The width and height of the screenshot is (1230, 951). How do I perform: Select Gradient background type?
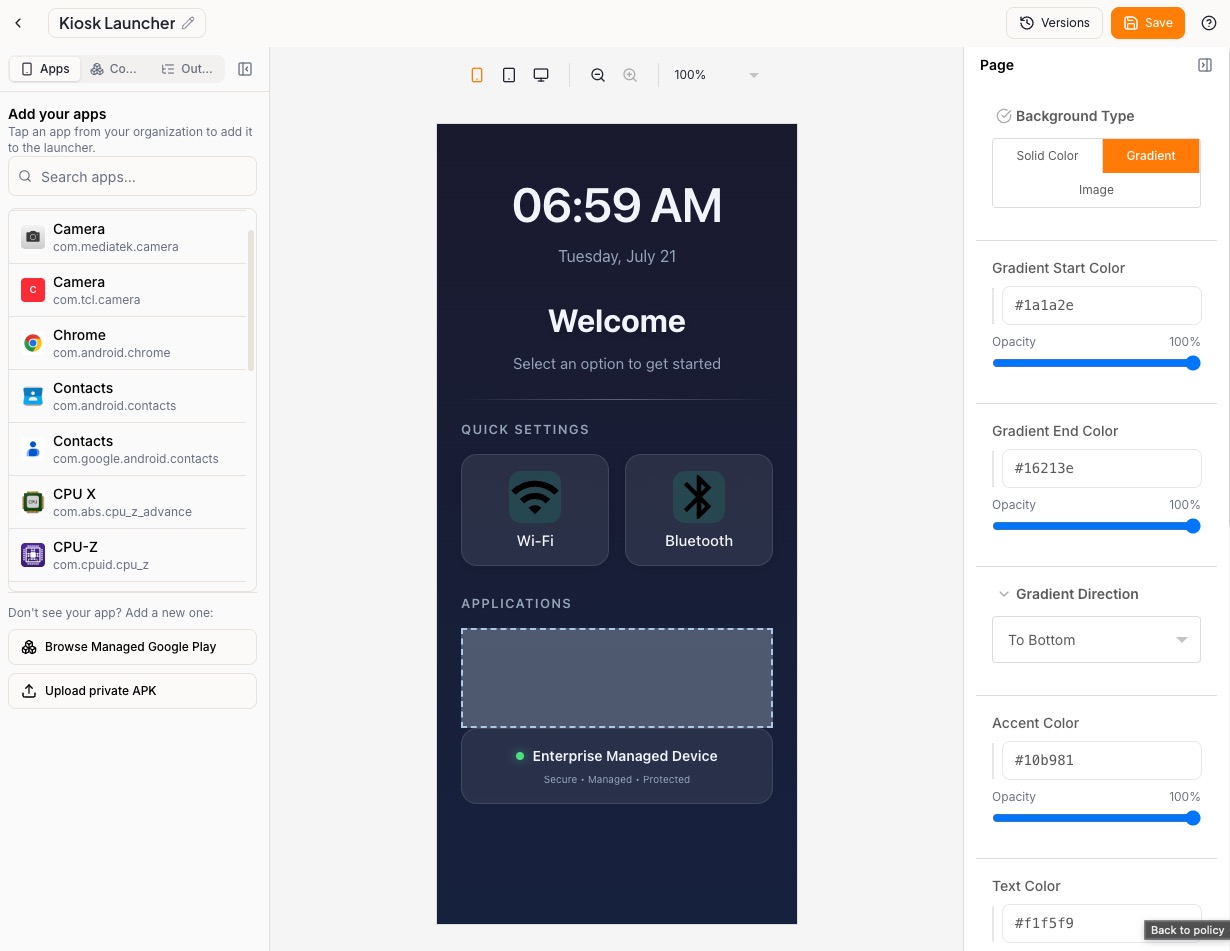pyautogui.click(x=1151, y=156)
